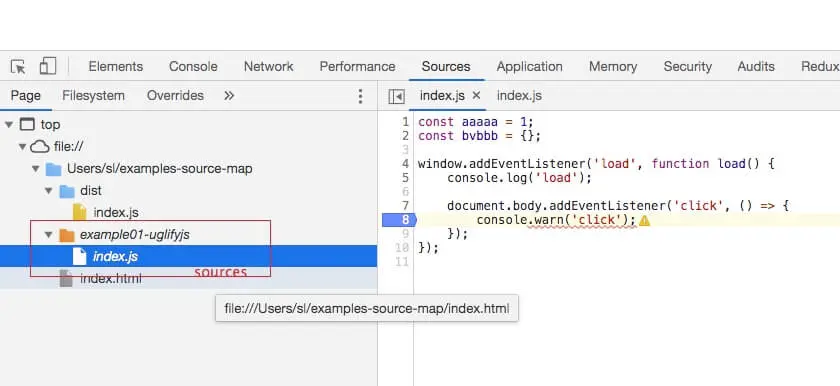Open the Application tab
Viewport: 840px width, 386px height.
coord(529,66)
